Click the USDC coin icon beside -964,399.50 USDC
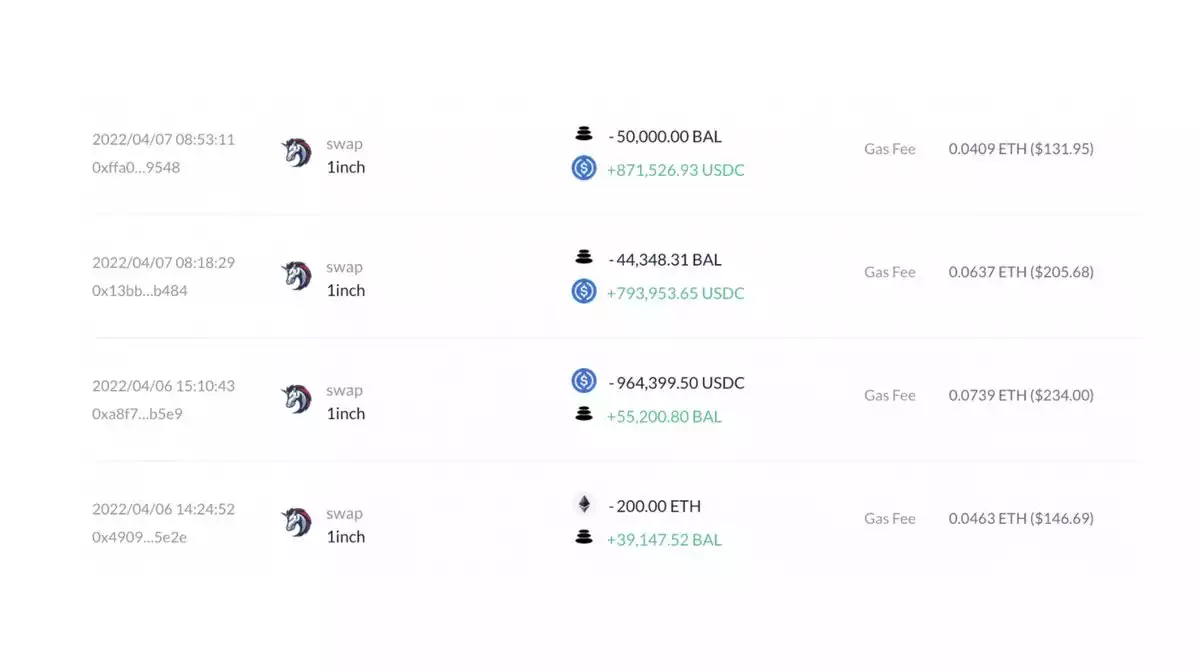Image resolution: width=1200 pixels, height=672 pixels. 584,381
